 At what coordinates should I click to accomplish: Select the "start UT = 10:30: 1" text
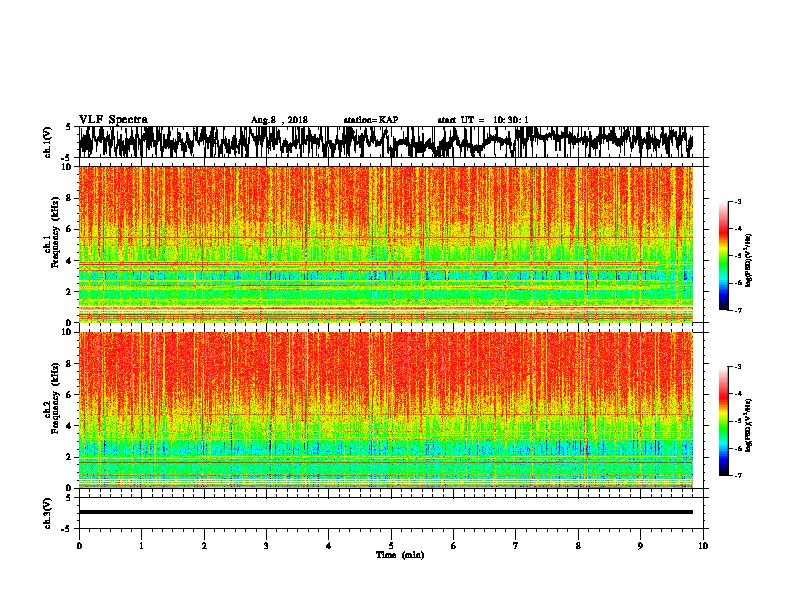[x=483, y=120]
